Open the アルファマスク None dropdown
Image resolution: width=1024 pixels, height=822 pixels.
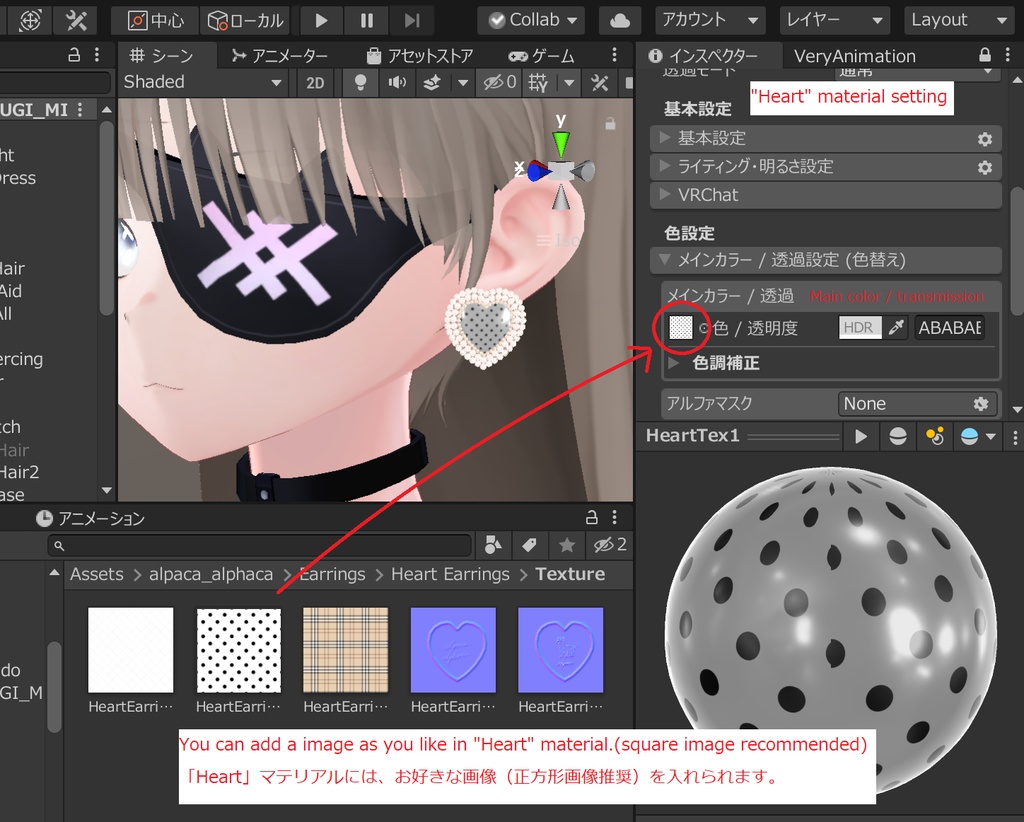917,403
